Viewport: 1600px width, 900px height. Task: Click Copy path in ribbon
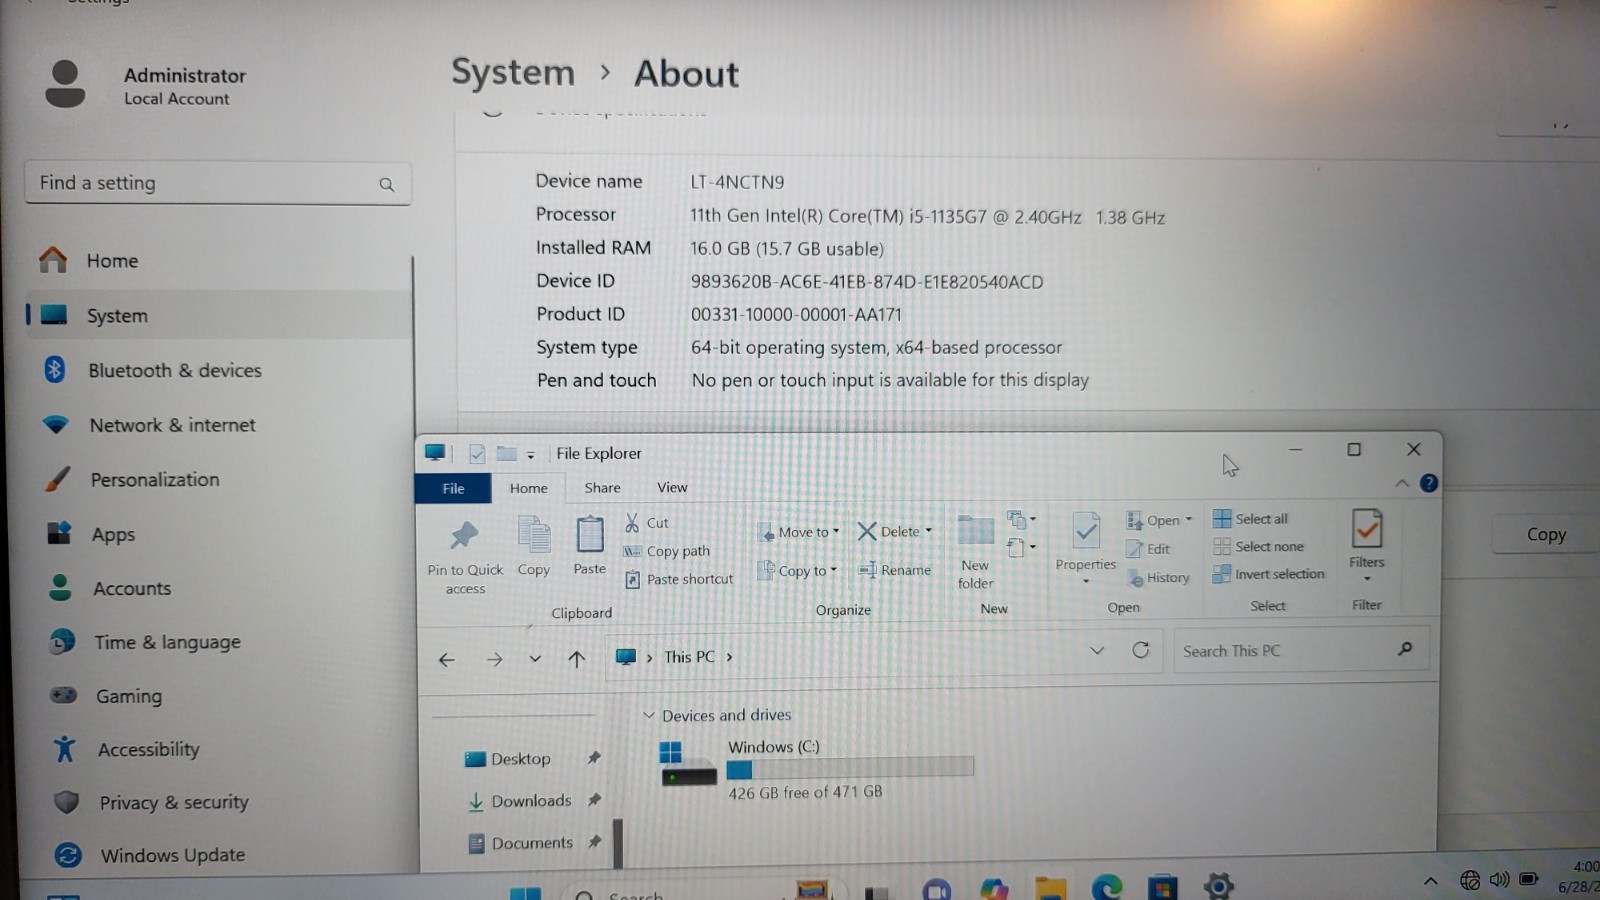click(666, 551)
